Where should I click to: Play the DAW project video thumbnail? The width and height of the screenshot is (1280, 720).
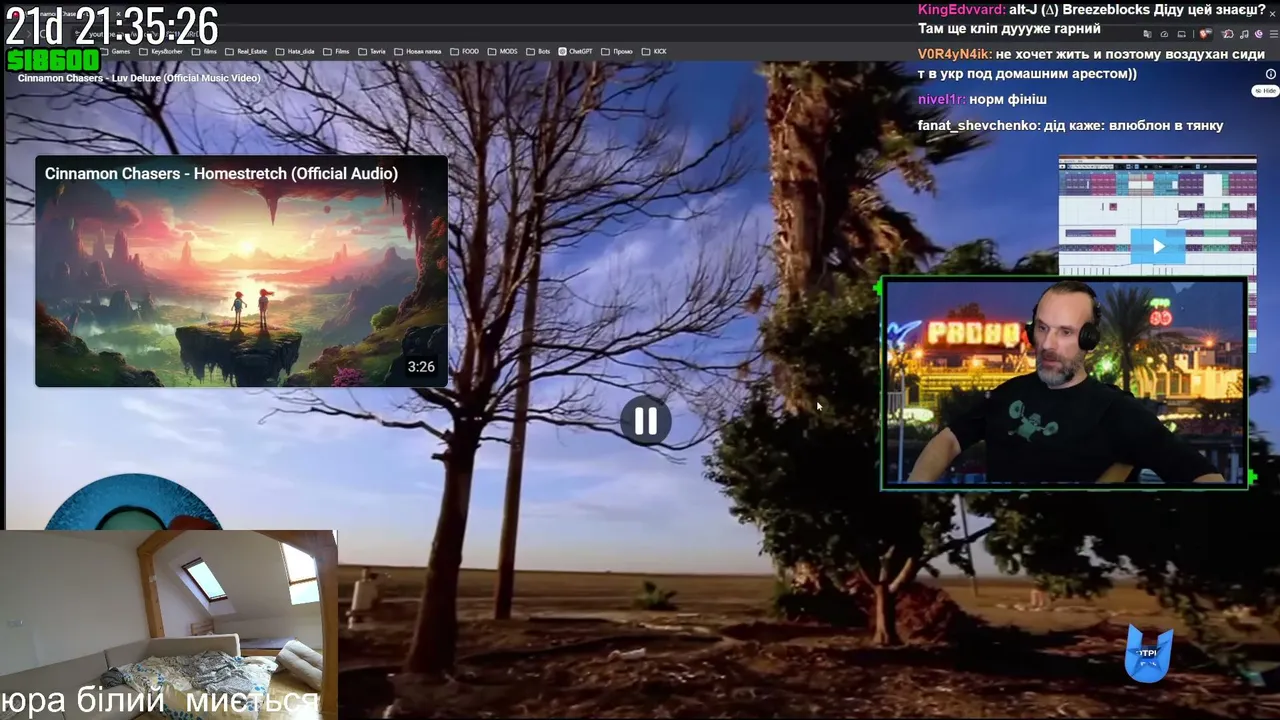tap(1158, 246)
